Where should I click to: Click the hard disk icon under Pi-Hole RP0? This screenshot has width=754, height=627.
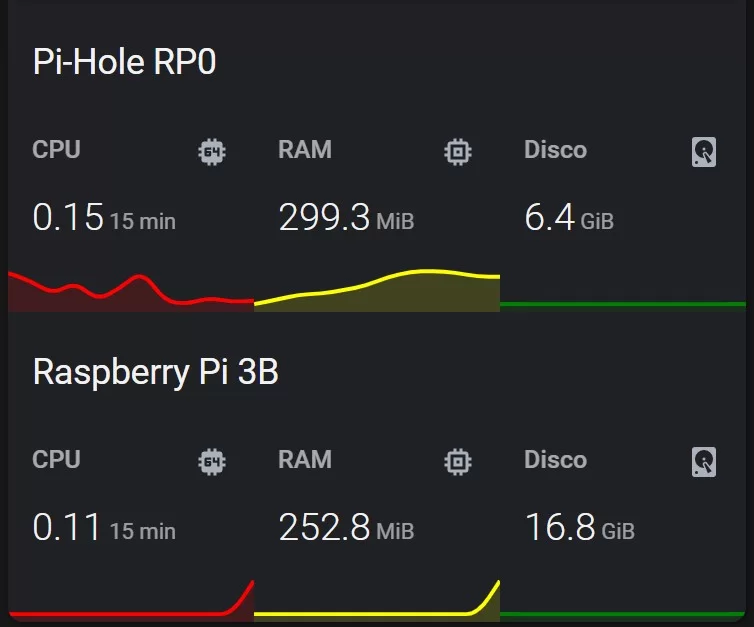[x=704, y=152]
